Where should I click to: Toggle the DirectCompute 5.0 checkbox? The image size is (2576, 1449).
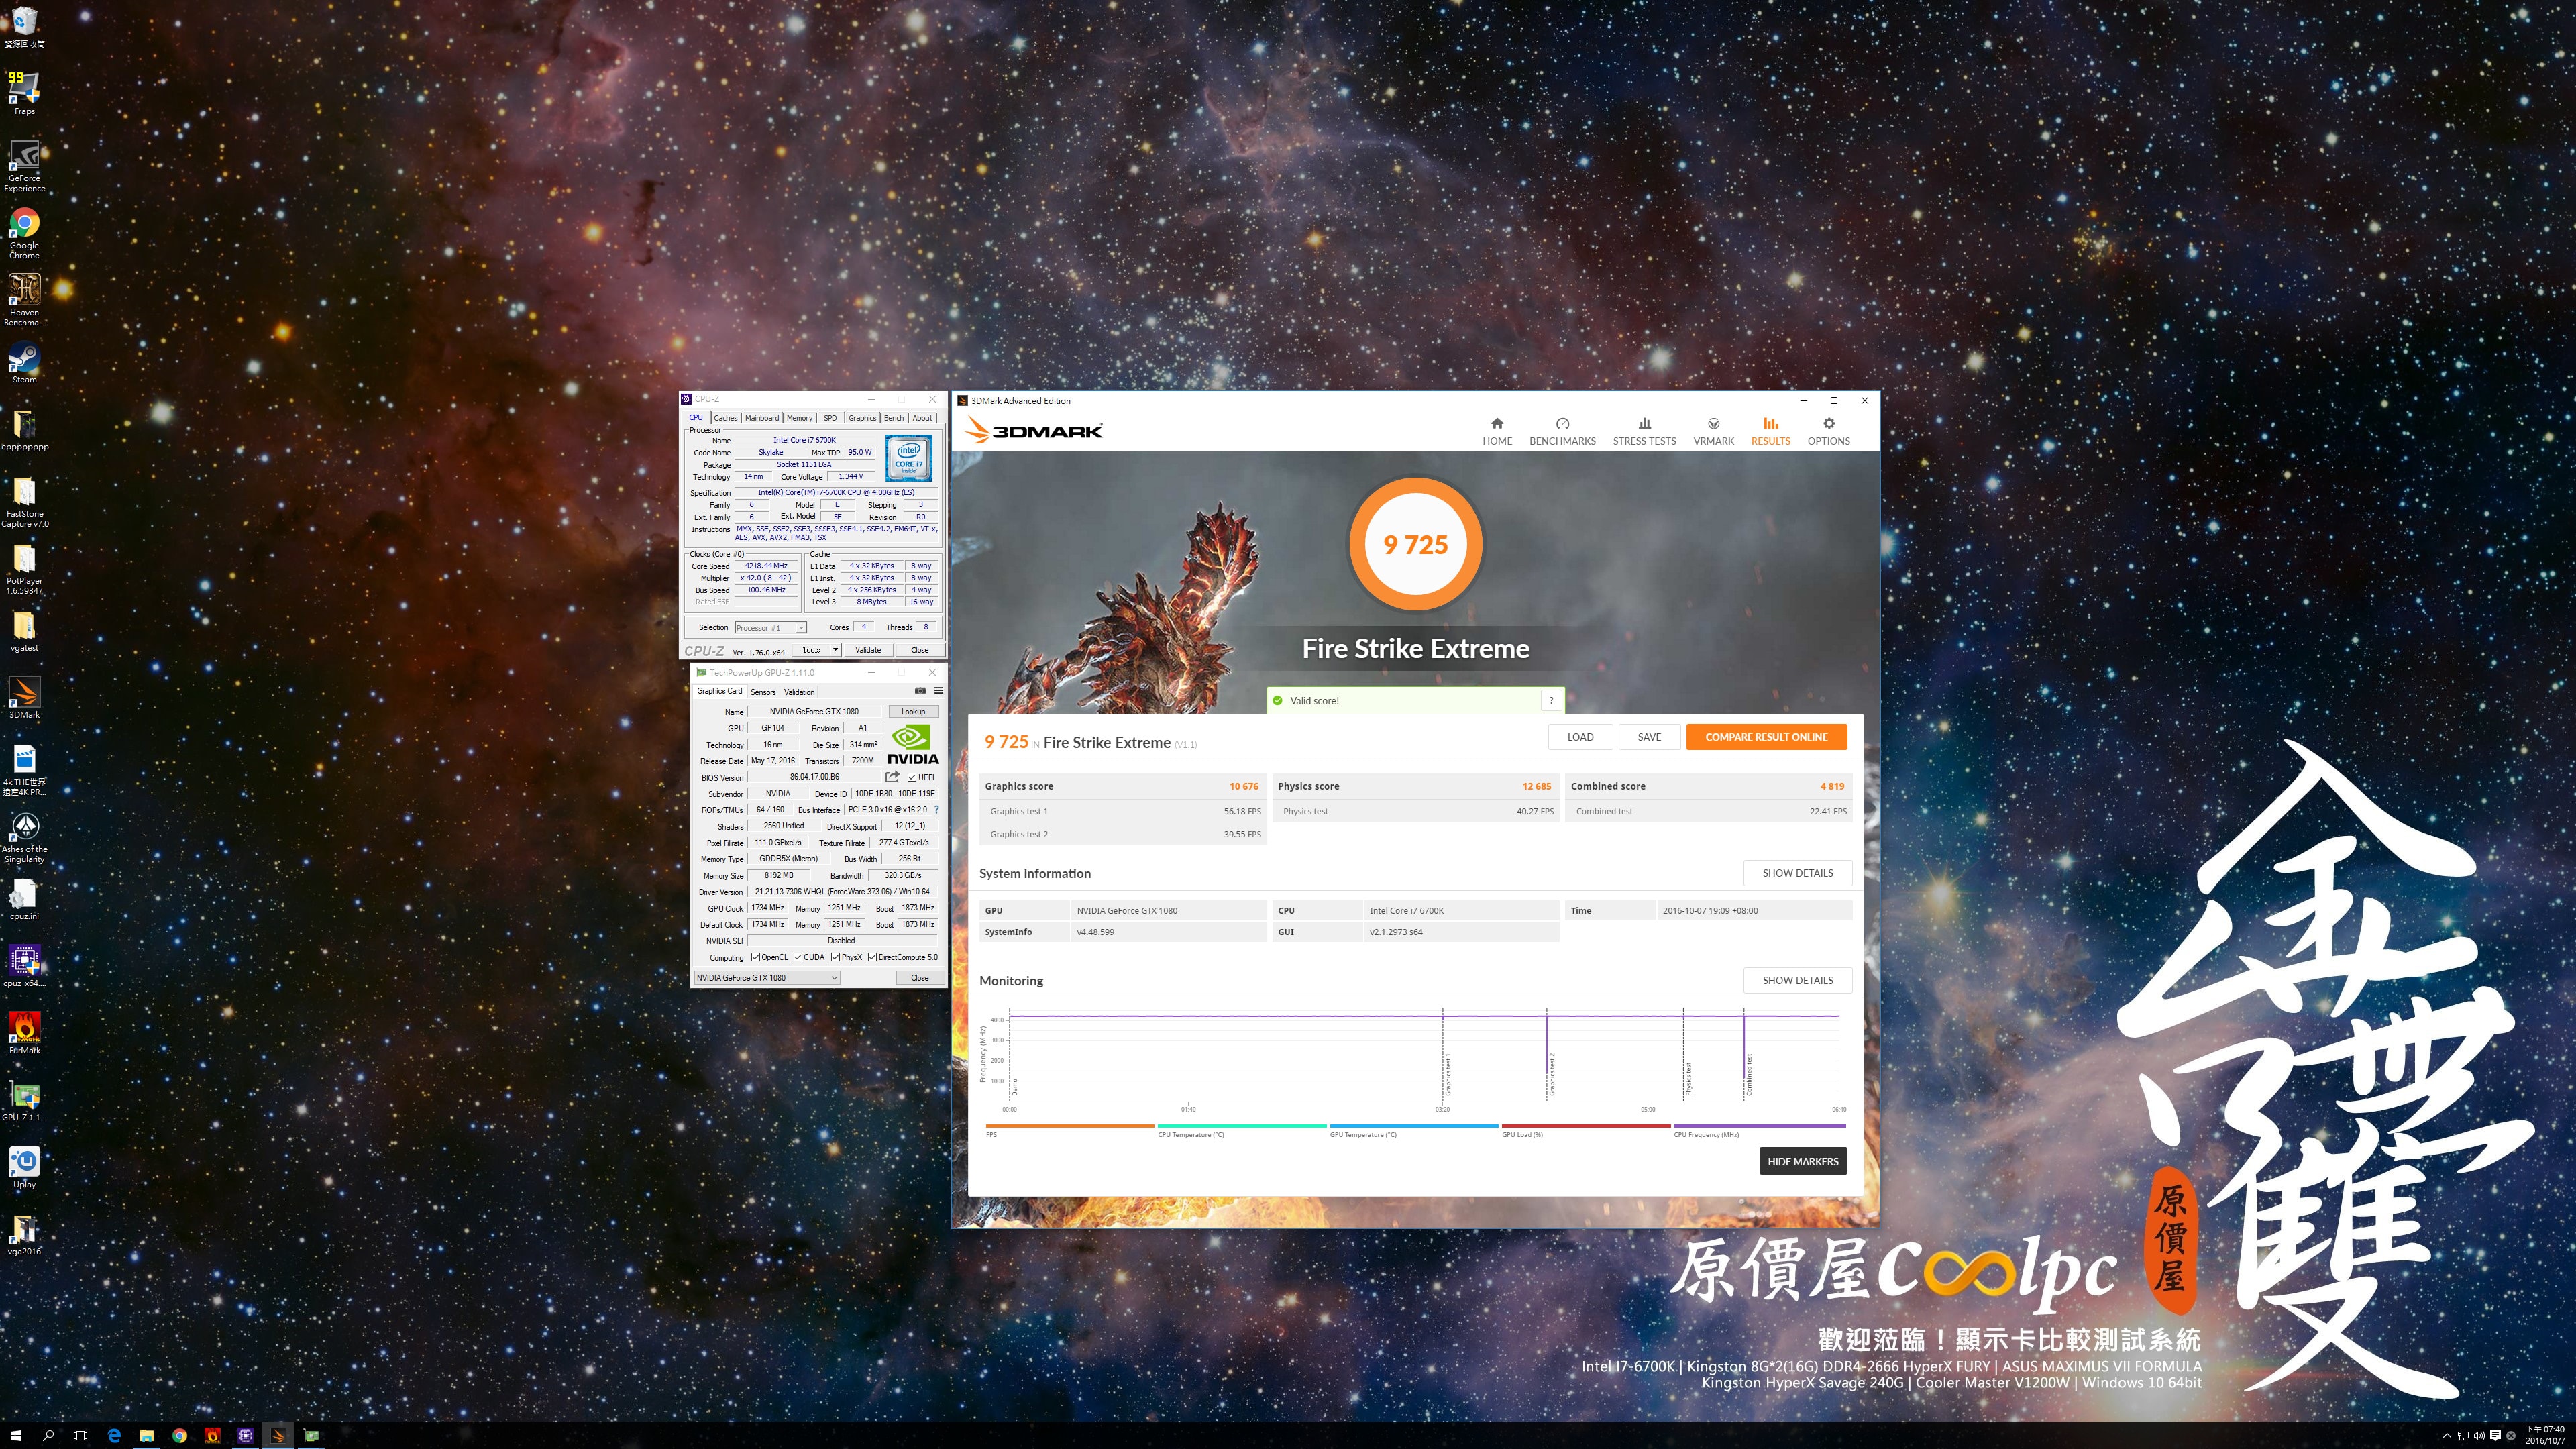click(x=872, y=957)
